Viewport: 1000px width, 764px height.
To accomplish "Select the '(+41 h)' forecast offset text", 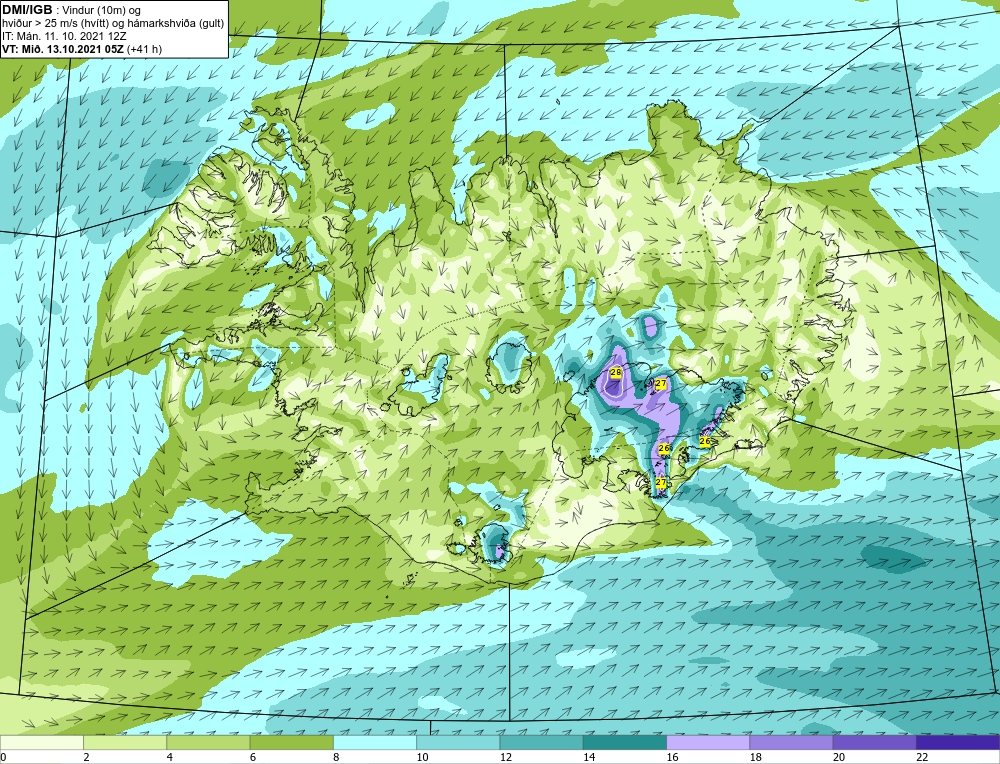I will pyautogui.click(x=145, y=49).
